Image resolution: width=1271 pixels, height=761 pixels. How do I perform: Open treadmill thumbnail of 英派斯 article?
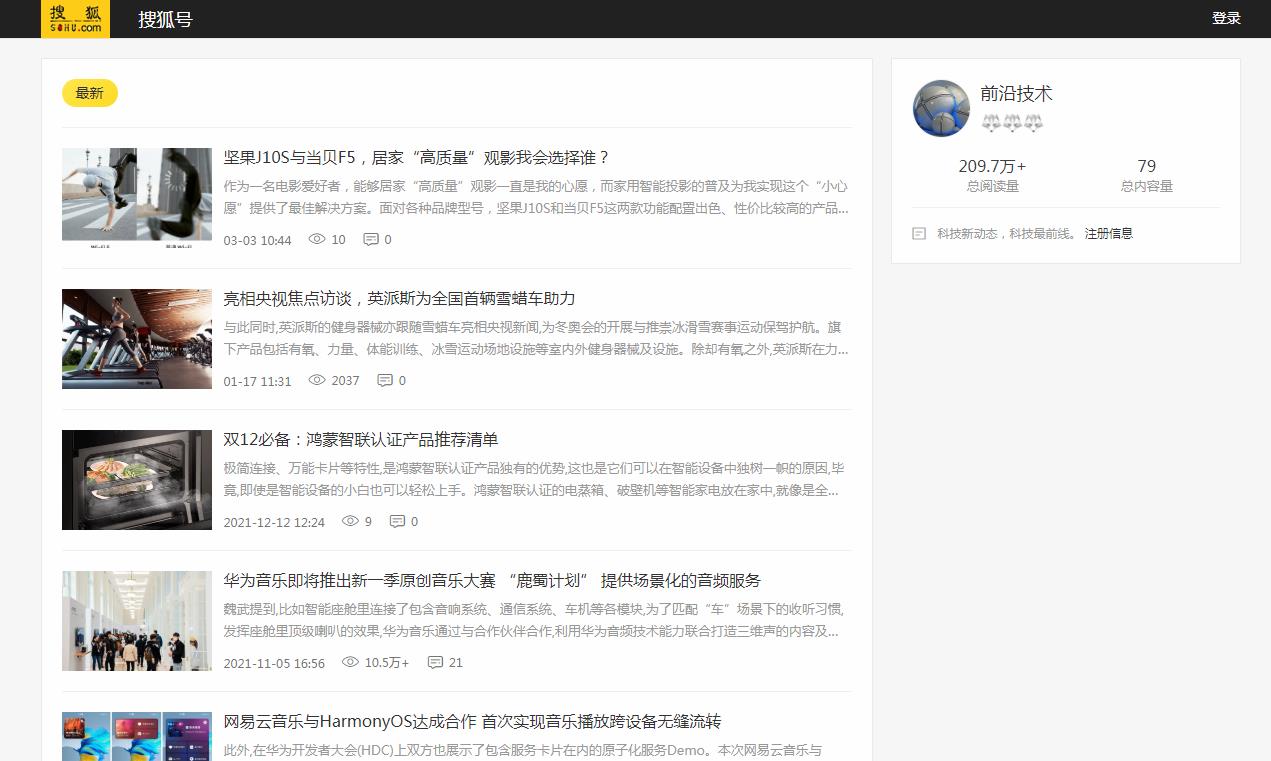137,339
